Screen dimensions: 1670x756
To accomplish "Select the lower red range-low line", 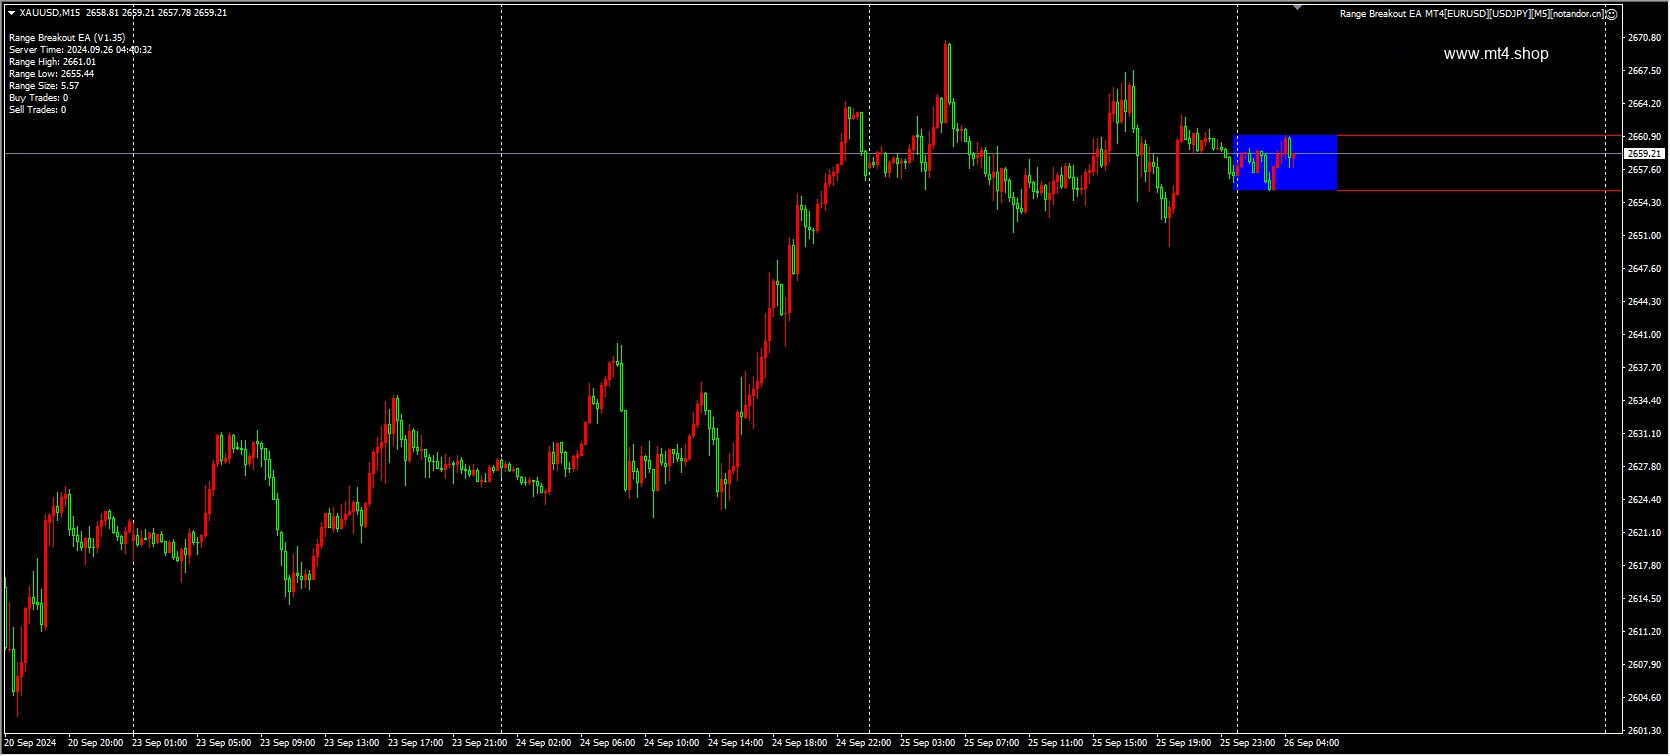I will pos(1478,190).
